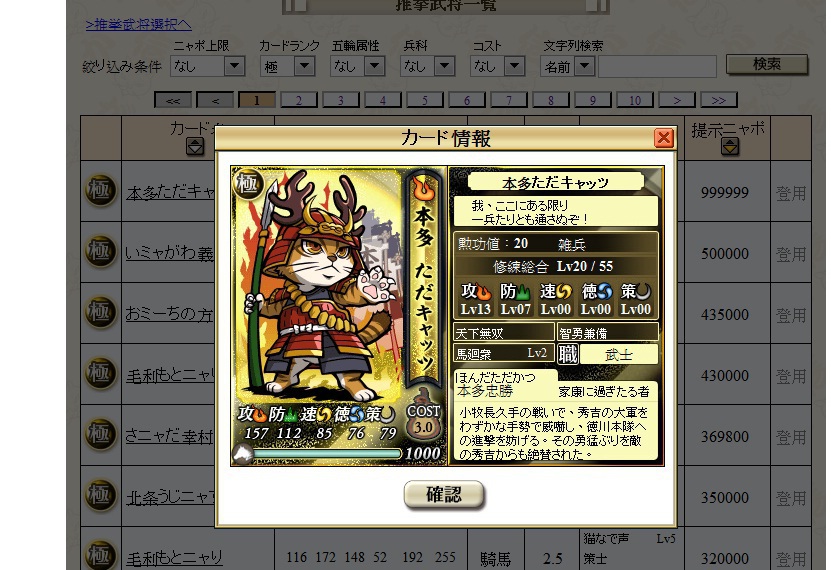Open the 名前 search type dropdown
Viewport: 831px width, 570px height.
567,66
